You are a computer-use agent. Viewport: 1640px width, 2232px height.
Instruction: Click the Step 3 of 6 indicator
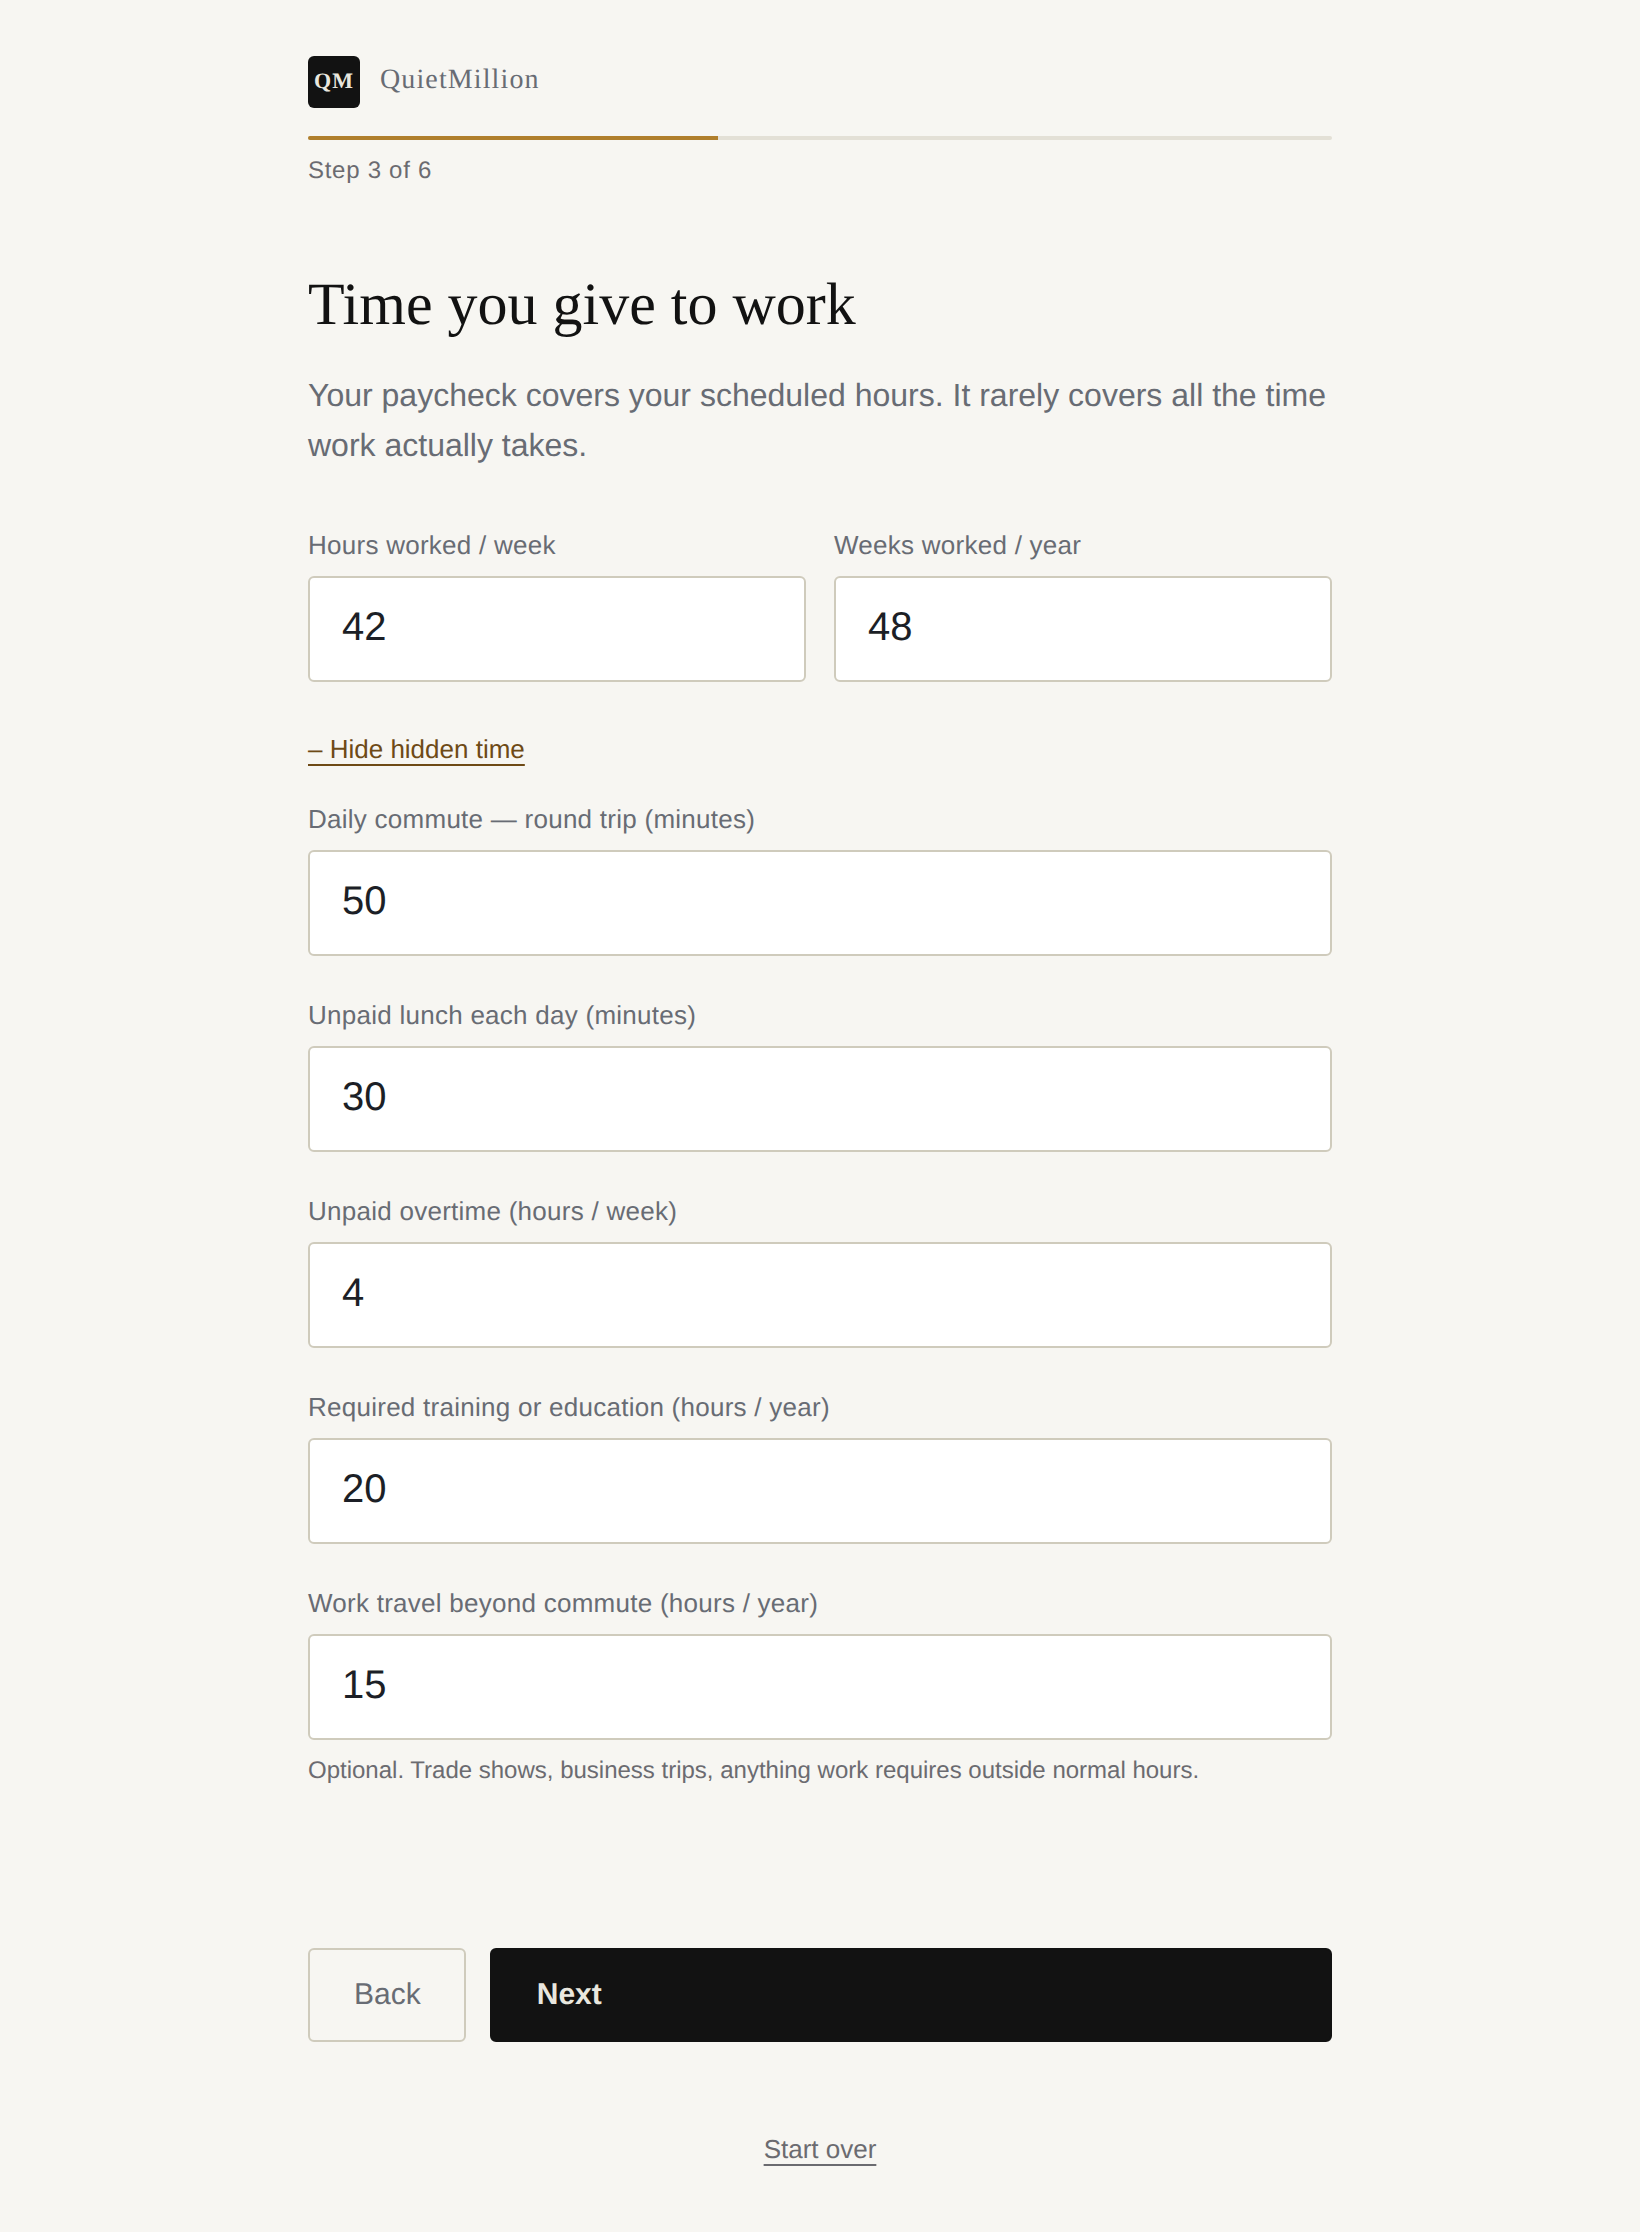click(x=370, y=170)
